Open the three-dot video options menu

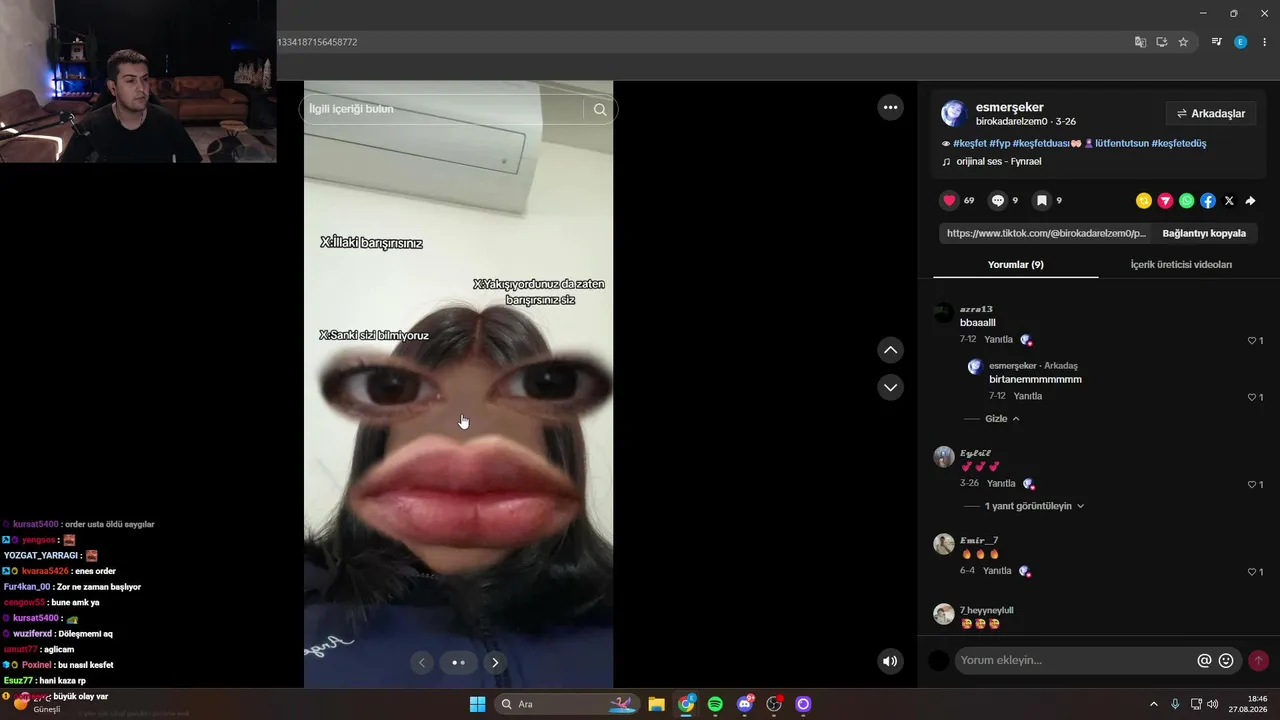click(890, 107)
